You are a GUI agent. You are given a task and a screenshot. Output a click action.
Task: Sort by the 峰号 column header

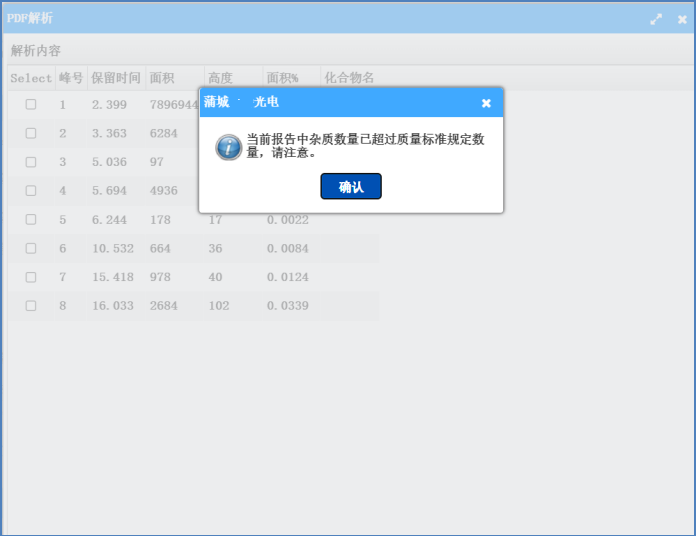coord(70,78)
